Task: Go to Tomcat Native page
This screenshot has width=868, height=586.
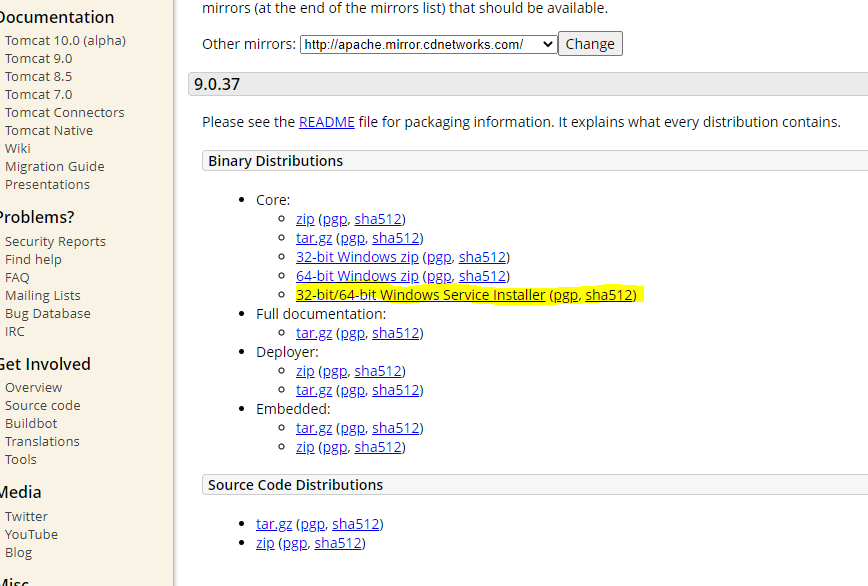Action: [x=49, y=130]
